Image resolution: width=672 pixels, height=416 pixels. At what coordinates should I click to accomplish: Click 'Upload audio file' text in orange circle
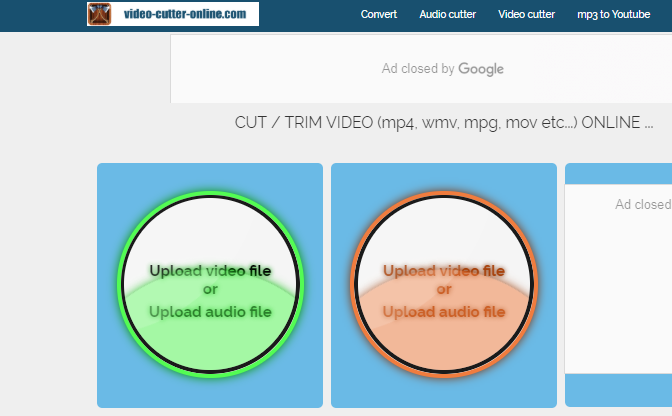[444, 311]
